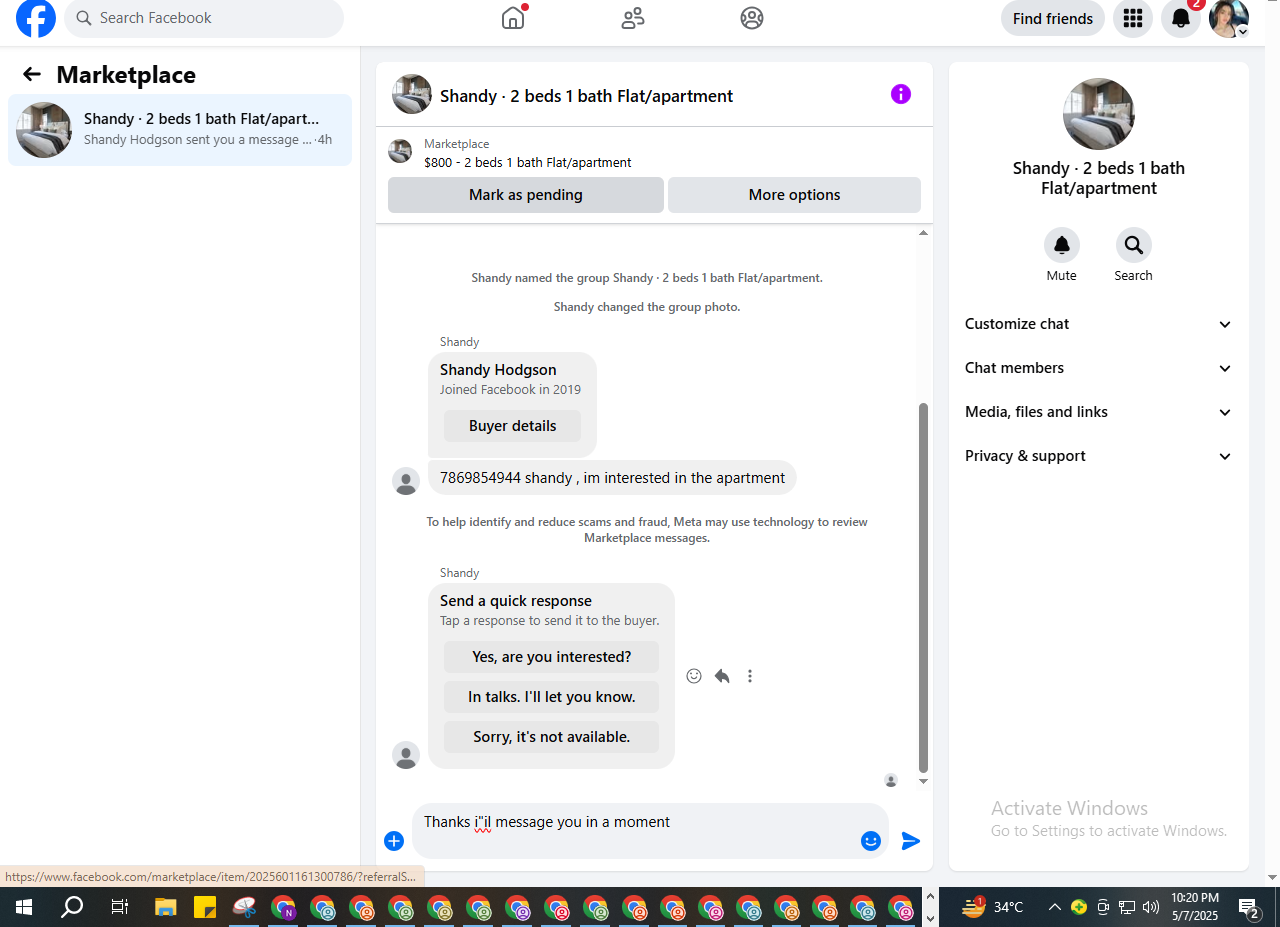Click the message '7869854944 shandy, im interested'
Image resolution: width=1280 pixels, height=927 pixels.
pos(612,478)
